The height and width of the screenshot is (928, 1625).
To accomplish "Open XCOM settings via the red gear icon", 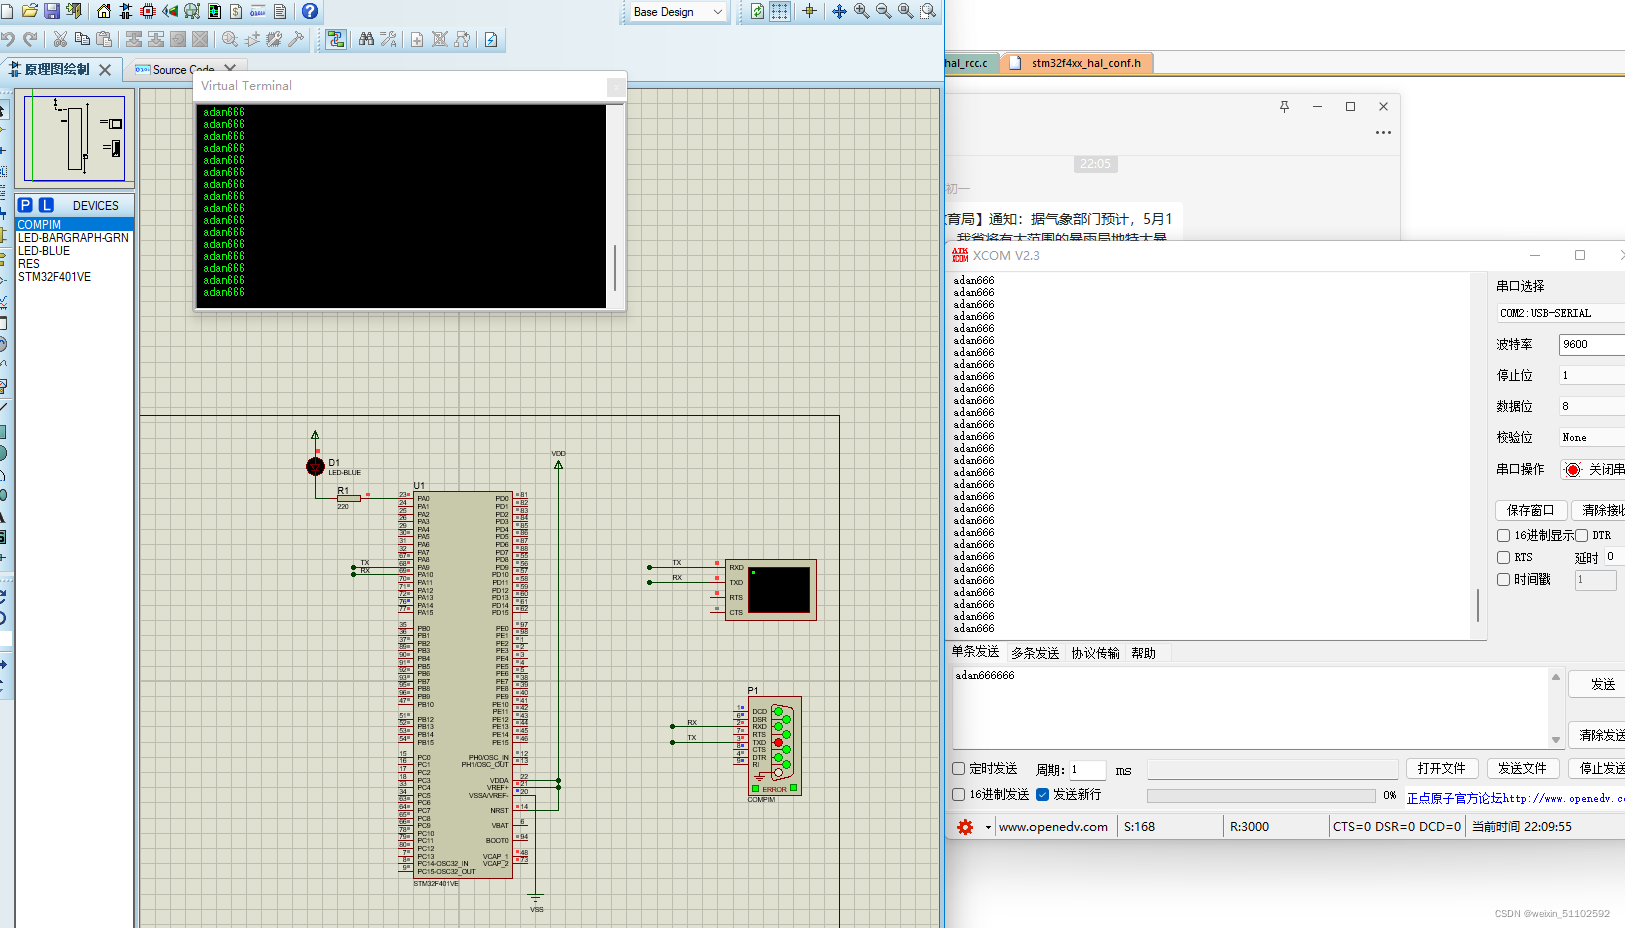I will point(965,827).
